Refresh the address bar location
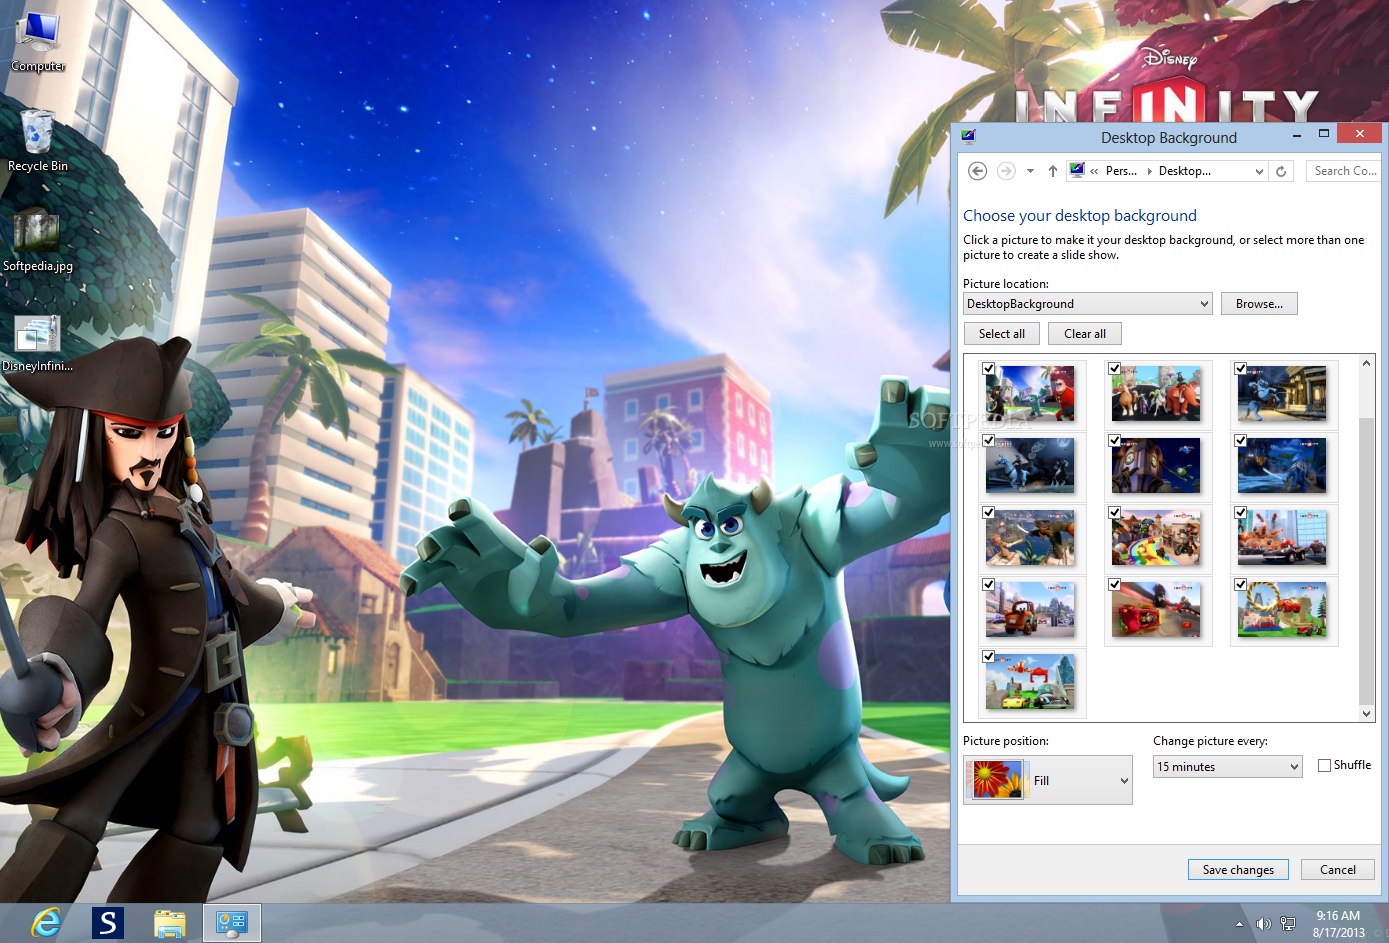Viewport: 1389px width, 943px height. [1281, 171]
